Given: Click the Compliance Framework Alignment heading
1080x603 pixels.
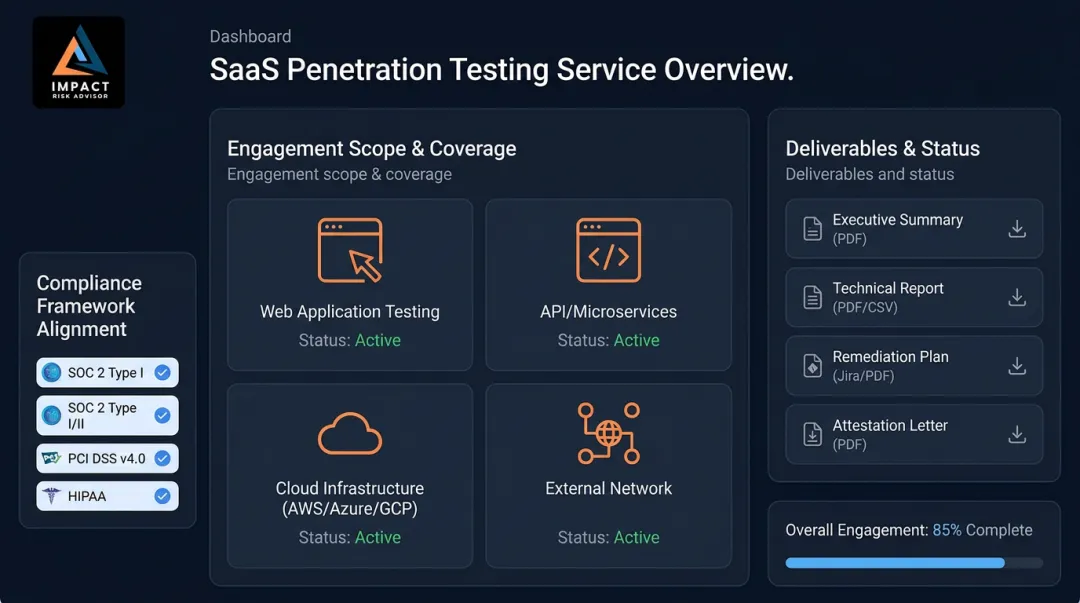Looking at the screenshot, I should (x=89, y=306).
